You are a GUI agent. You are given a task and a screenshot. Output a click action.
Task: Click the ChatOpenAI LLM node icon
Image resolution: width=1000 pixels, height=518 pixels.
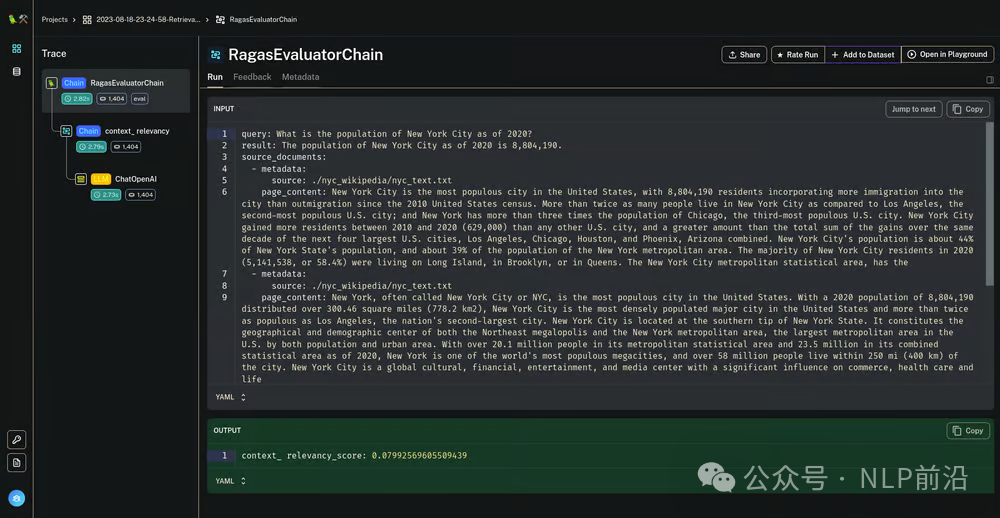[x=81, y=178]
